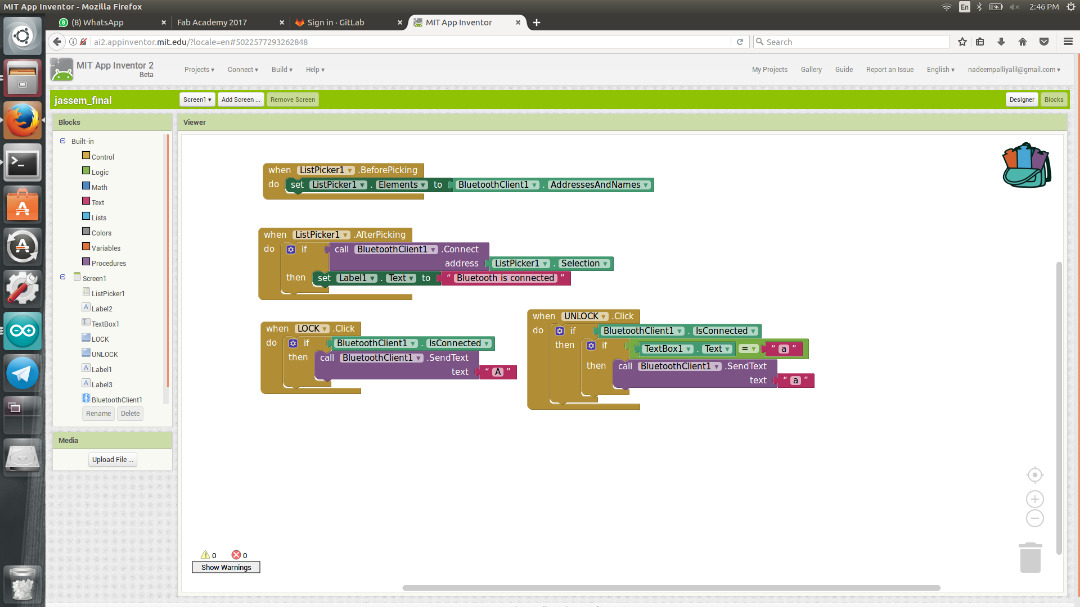Screen dimensions: 1080x607
Task: Open the mutator gear on UNLOCK inner if block
Action: [x=591, y=346]
